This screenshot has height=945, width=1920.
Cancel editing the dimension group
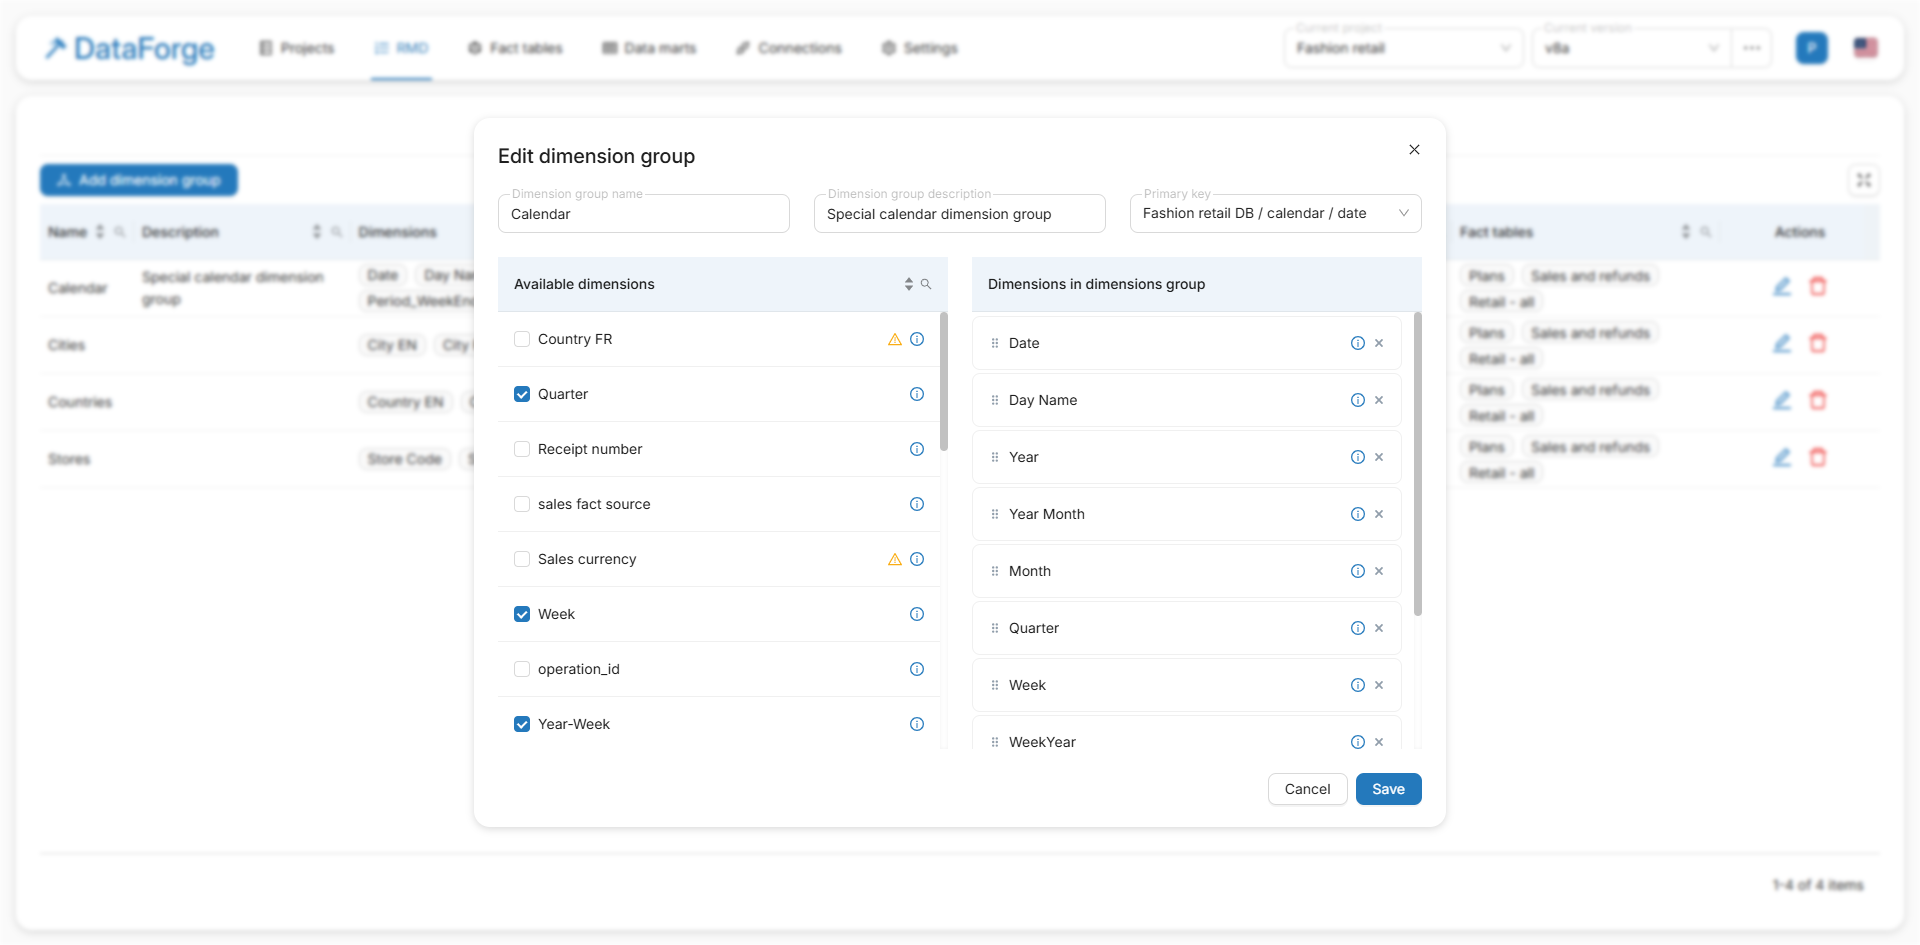pyautogui.click(x=1307, y=789)
